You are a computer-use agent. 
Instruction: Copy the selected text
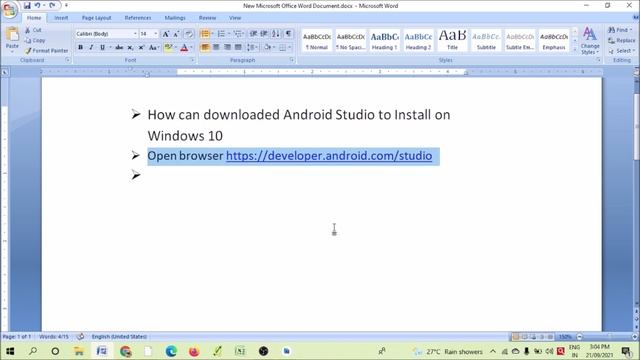(x=35, y=40)
